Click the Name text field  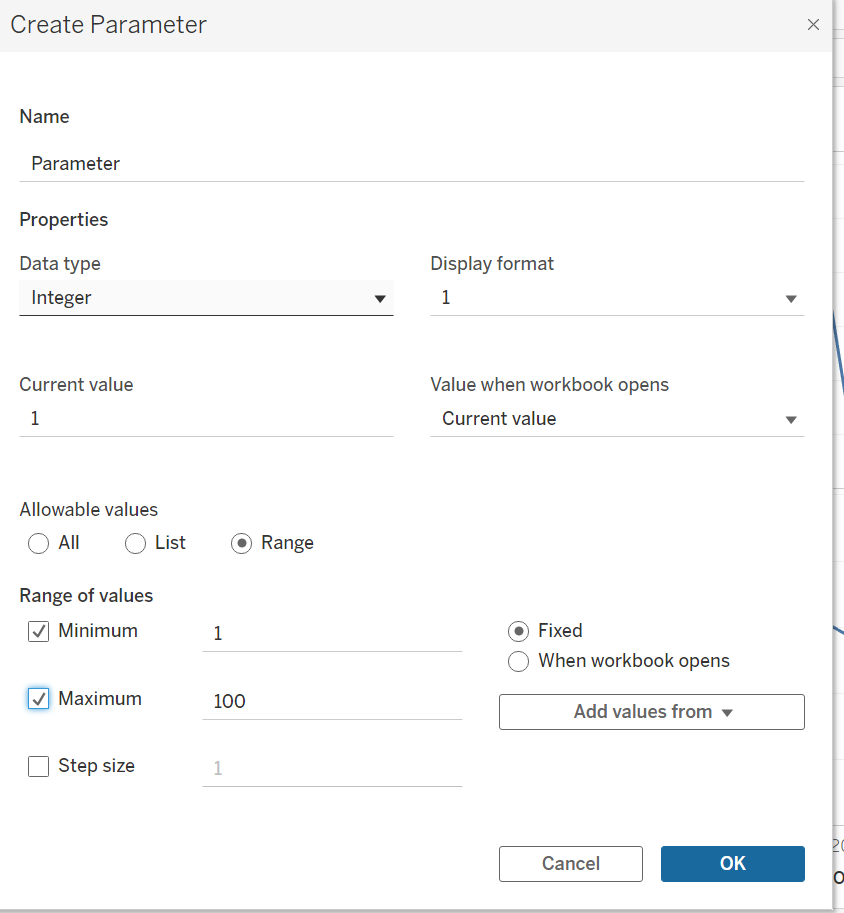pyautogui.click(x=410, y=163)
